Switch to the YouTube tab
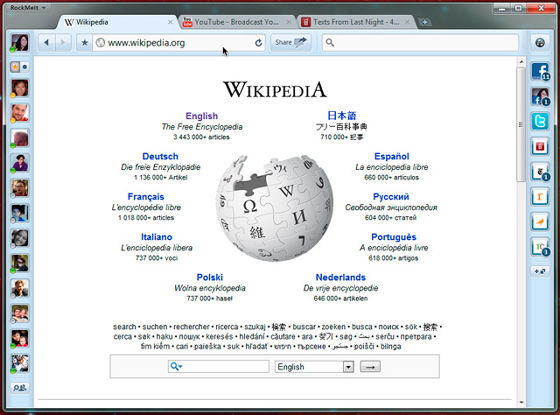 pyautogui.click(x=236, y=22)
